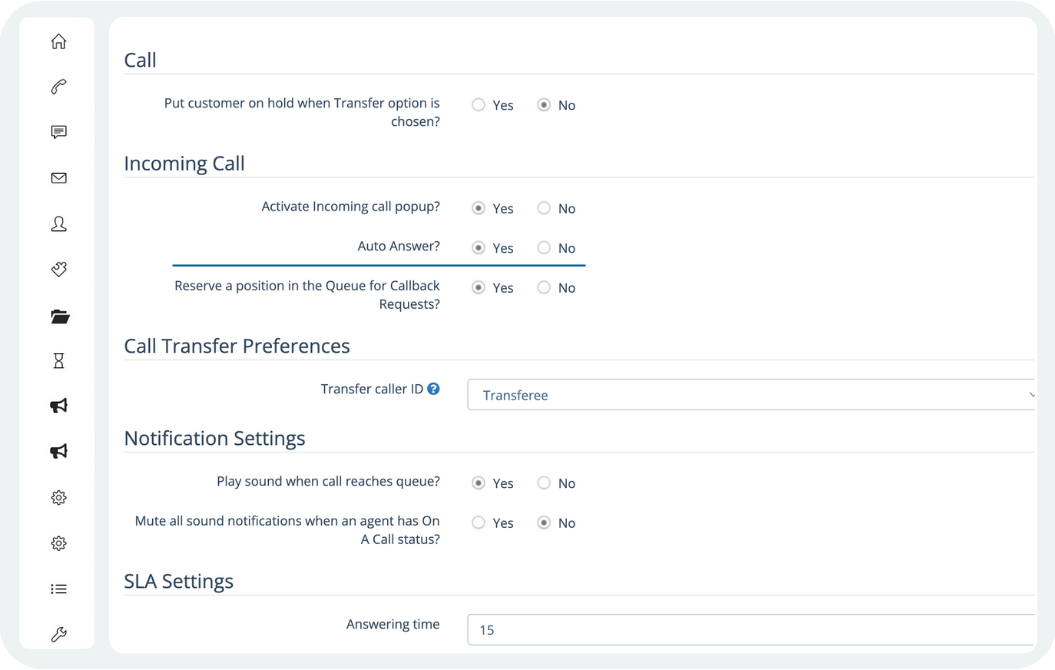Enable muting sound notifications during calls
The width and height of the screenshot is (1055, 670).
click(x=479, y=523)
